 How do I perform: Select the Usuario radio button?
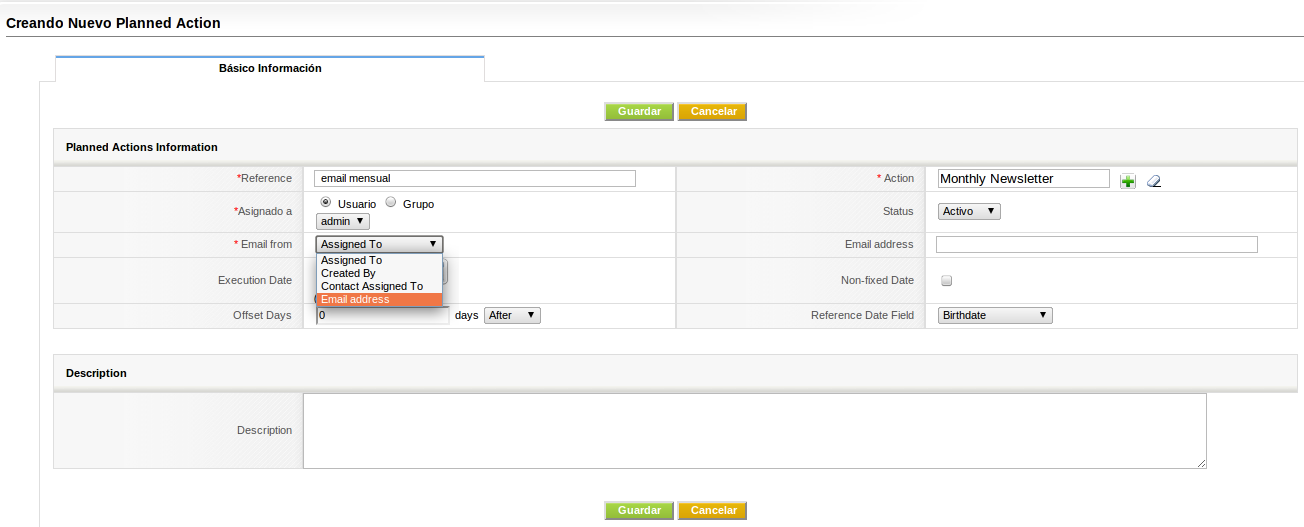[326, 202]
